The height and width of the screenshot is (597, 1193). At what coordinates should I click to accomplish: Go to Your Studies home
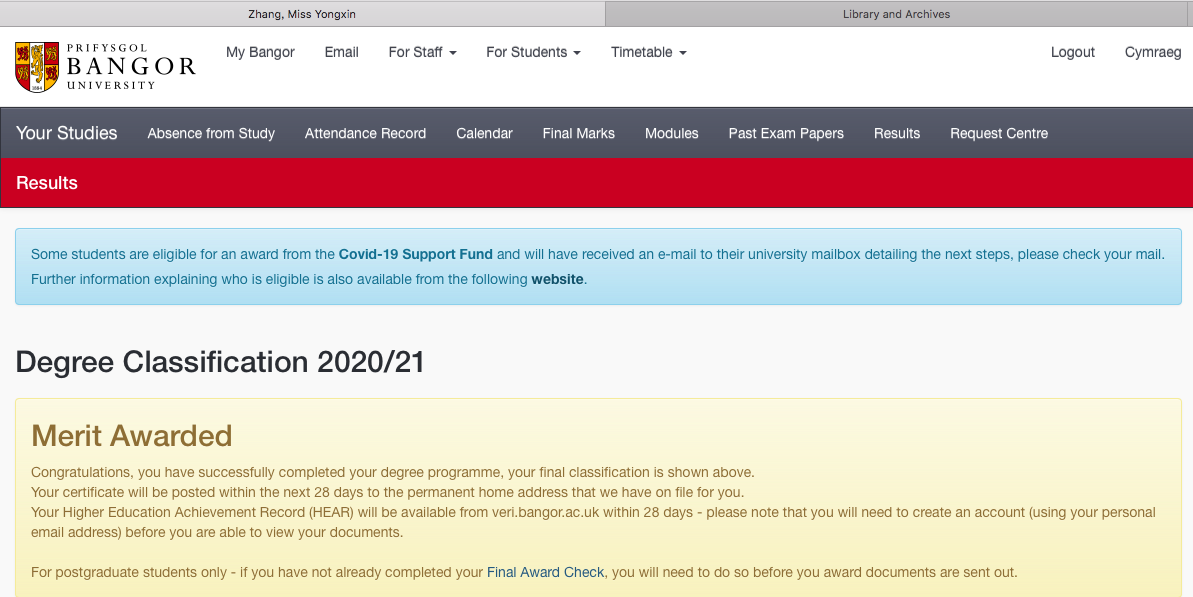(67, 133)
